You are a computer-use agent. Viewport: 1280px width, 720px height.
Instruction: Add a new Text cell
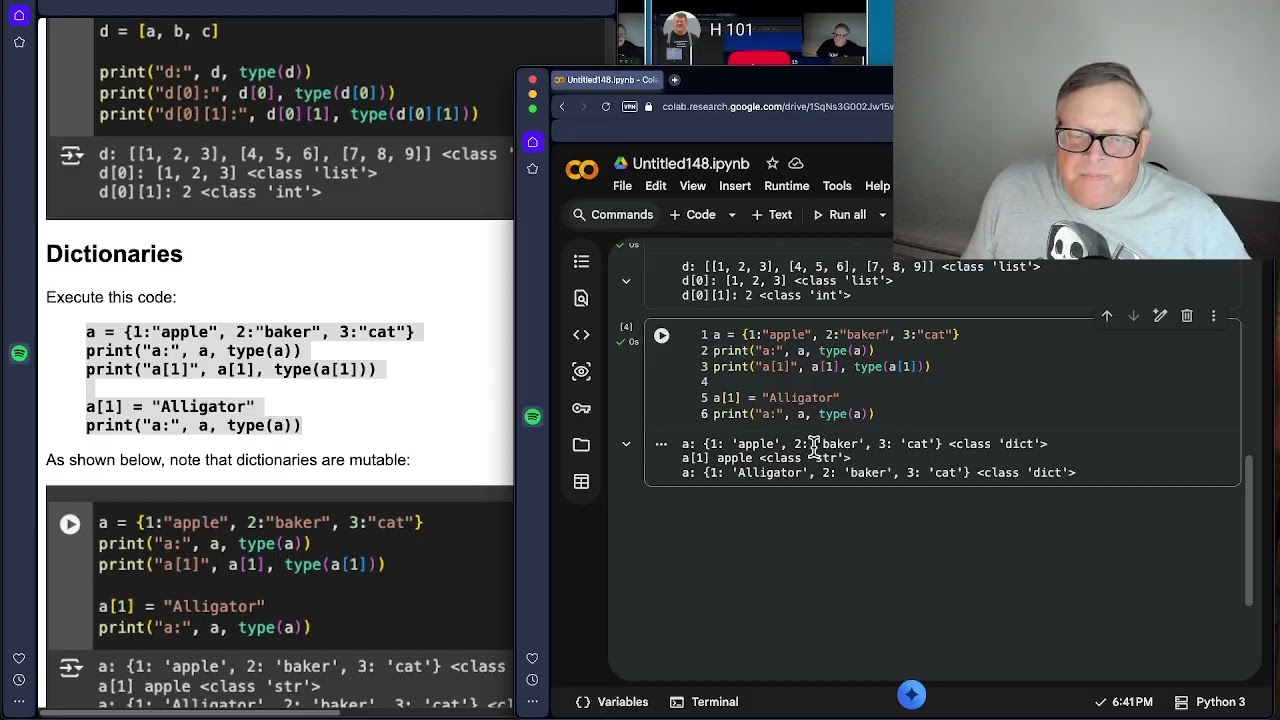click(x=771, y=215)
